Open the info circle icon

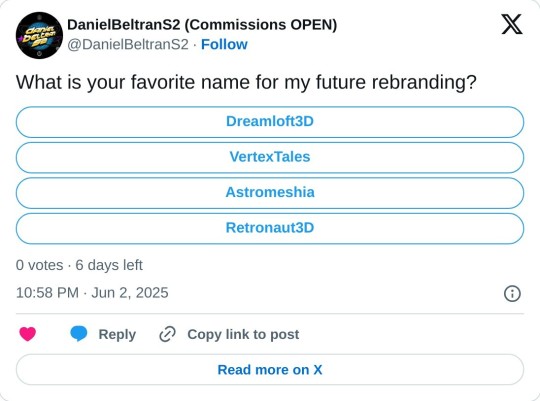tap(512, 294)
